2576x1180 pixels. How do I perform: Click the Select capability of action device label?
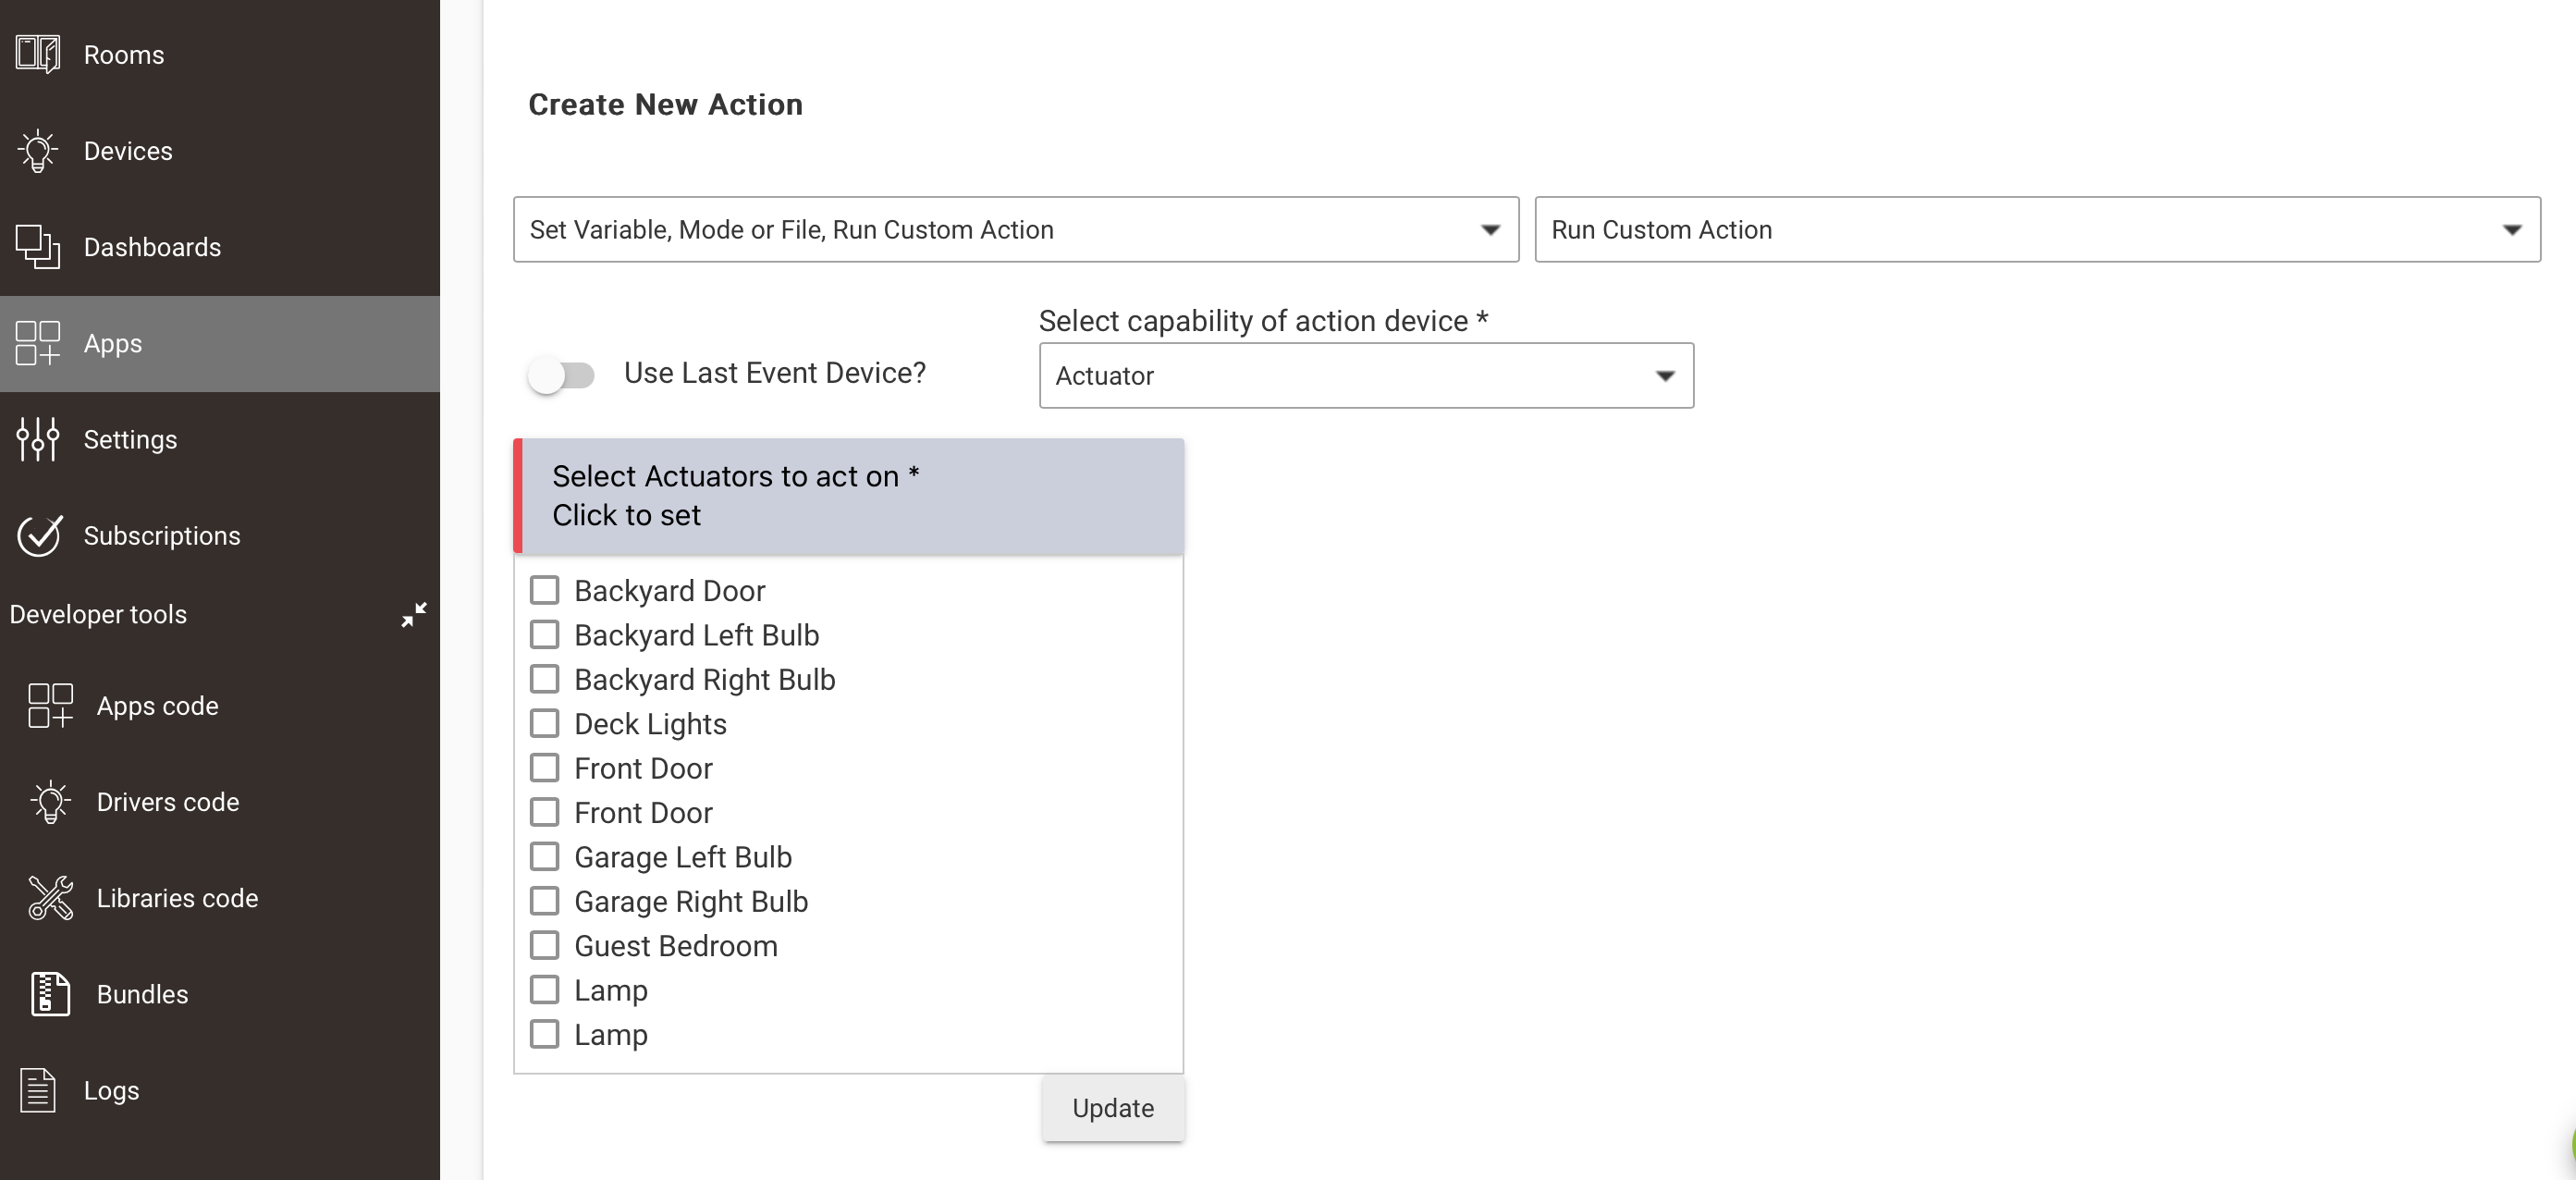click(1264, 320)
